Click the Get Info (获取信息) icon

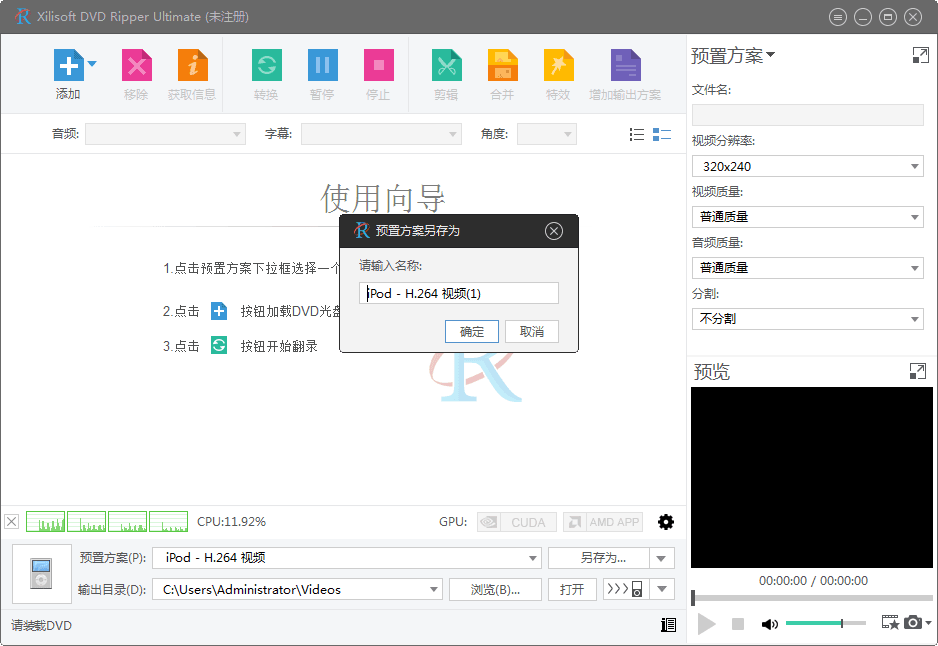(x=193, y=65)
